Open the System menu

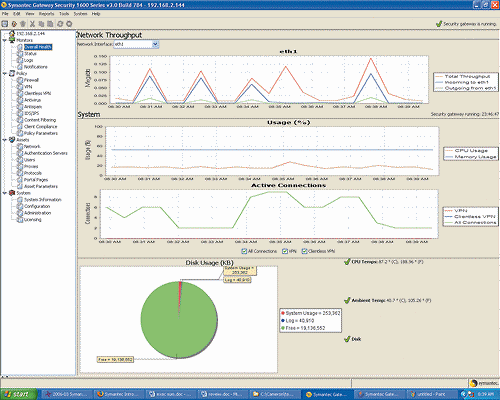pyautogui.click(x=80, y=14)
